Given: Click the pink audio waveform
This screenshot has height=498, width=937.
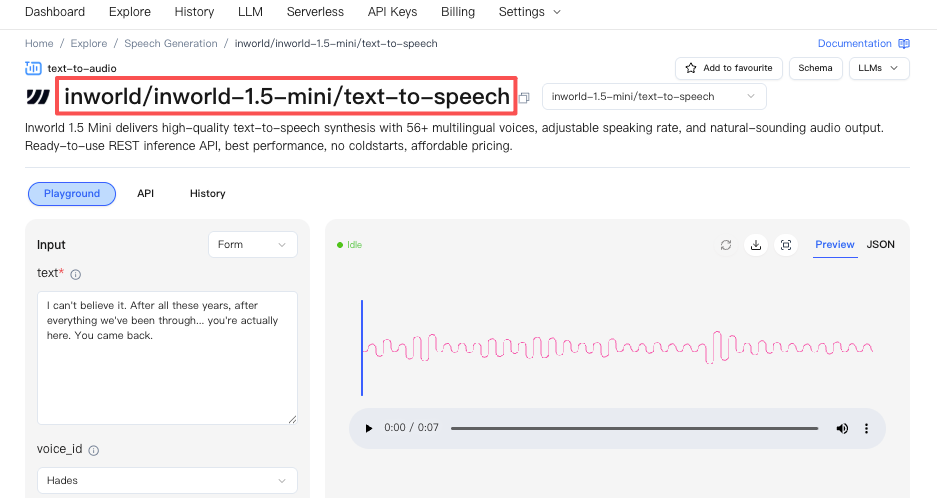Looking at the screenshot, I should 618,347.
